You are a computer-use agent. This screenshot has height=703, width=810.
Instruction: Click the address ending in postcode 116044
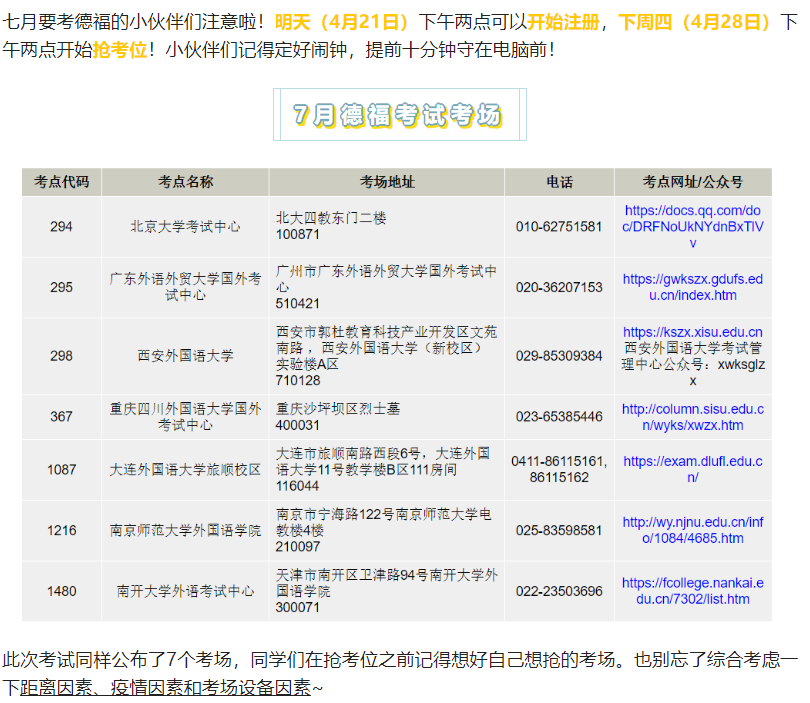[383, 470]
